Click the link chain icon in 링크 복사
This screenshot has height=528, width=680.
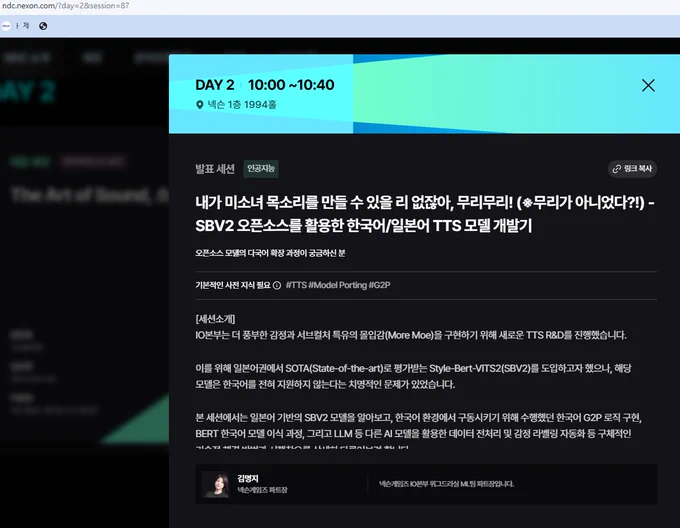coord(616,169)
